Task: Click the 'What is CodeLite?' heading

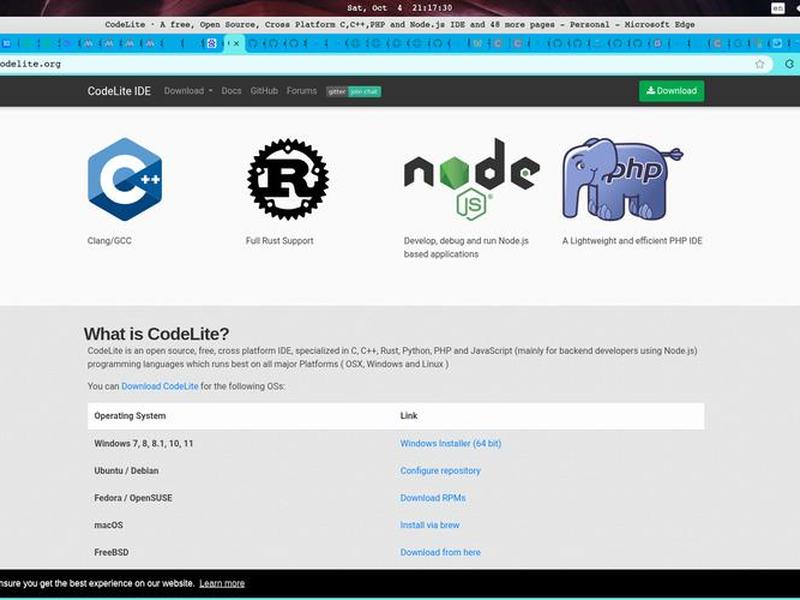Action: tap(157, 334)
